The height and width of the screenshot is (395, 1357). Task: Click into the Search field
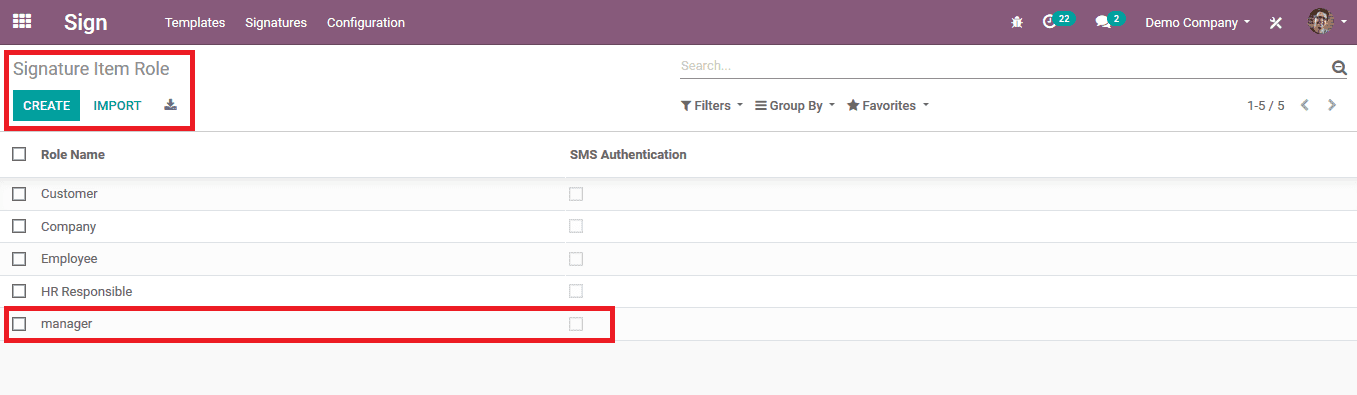[x=1005, y=66]
